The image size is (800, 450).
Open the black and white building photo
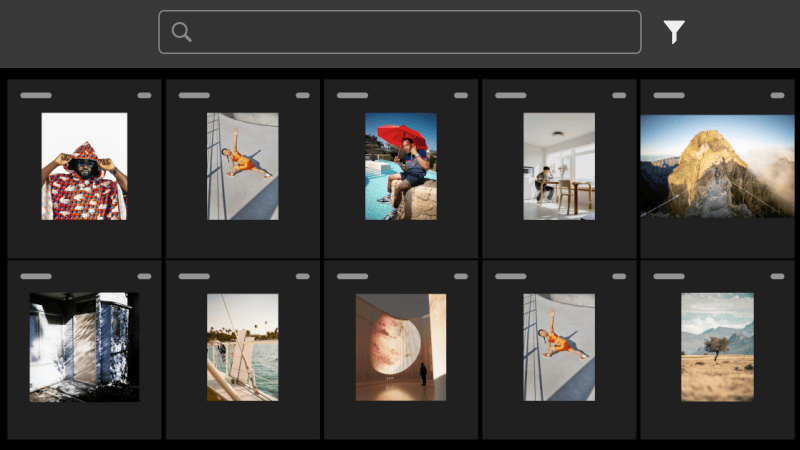tap(84, 347)
